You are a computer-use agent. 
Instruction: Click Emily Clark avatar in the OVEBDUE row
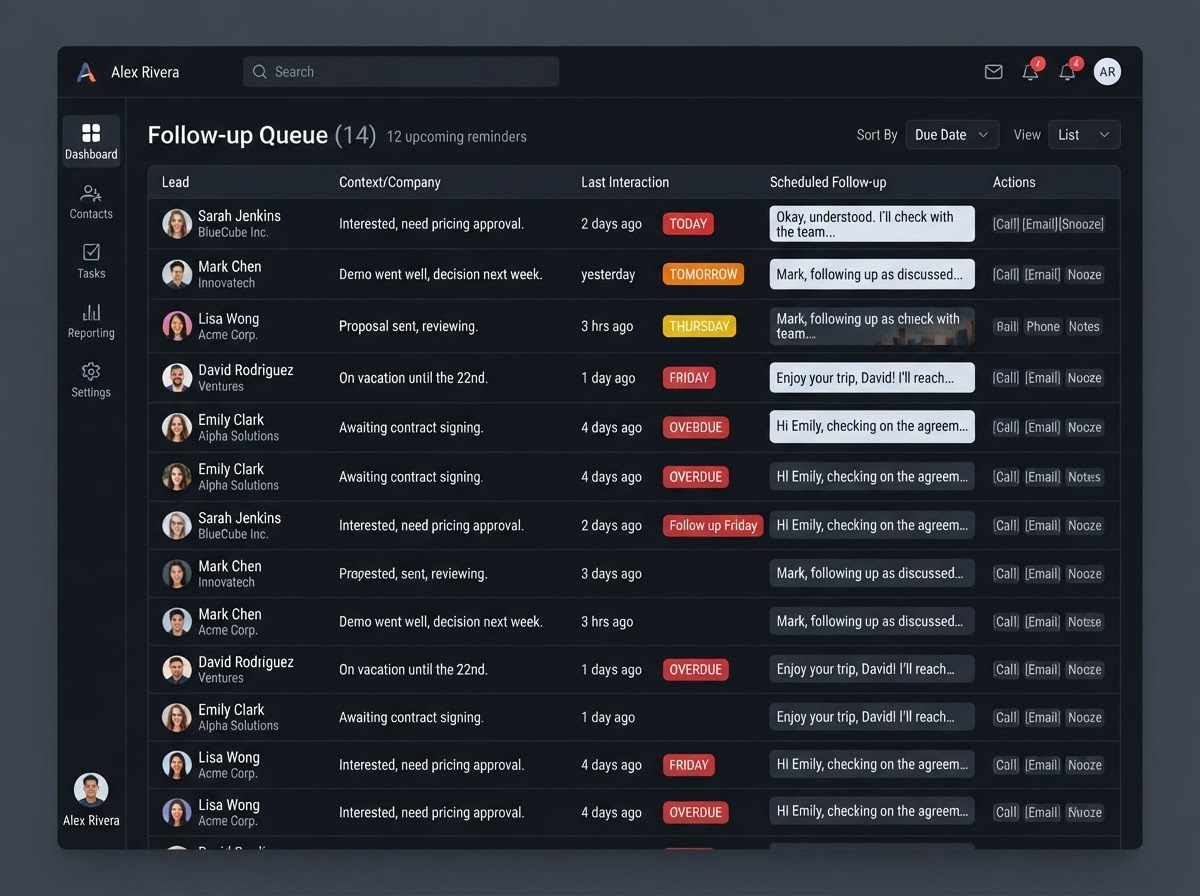[x=177, y=427]
